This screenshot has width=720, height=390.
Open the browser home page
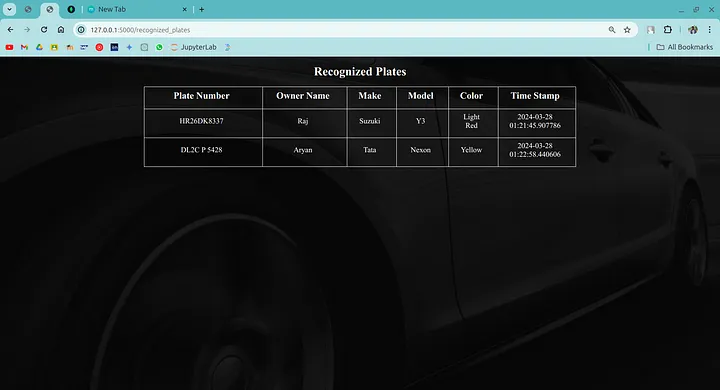coord(61,30)
